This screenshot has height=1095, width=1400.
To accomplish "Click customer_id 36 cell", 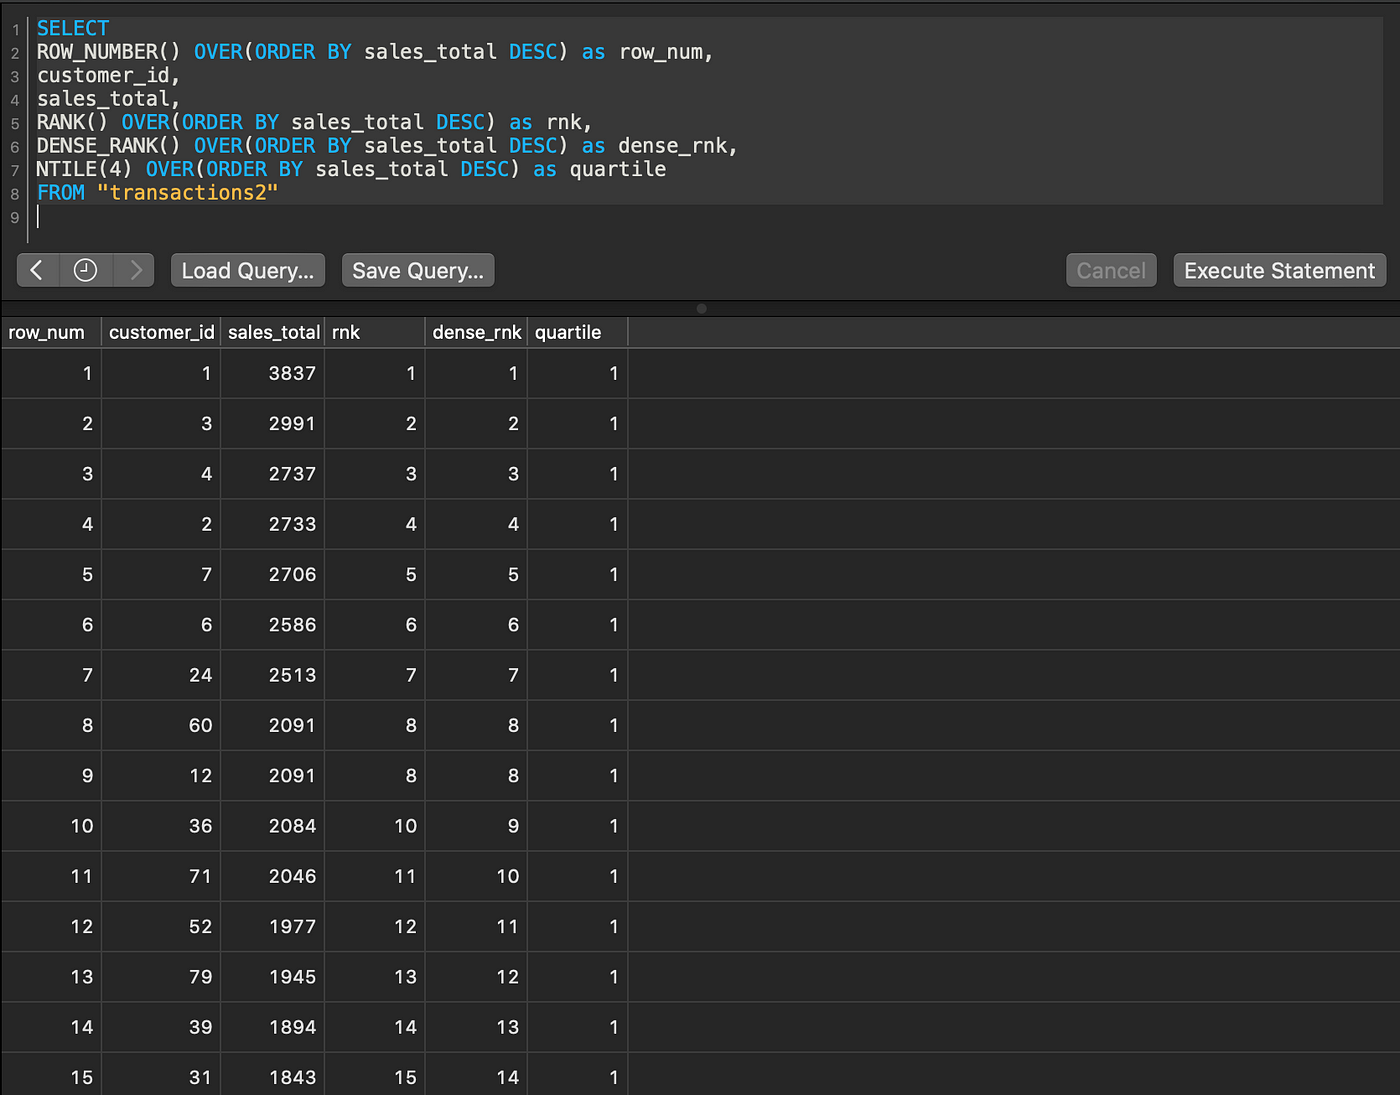I will (161, 826).
